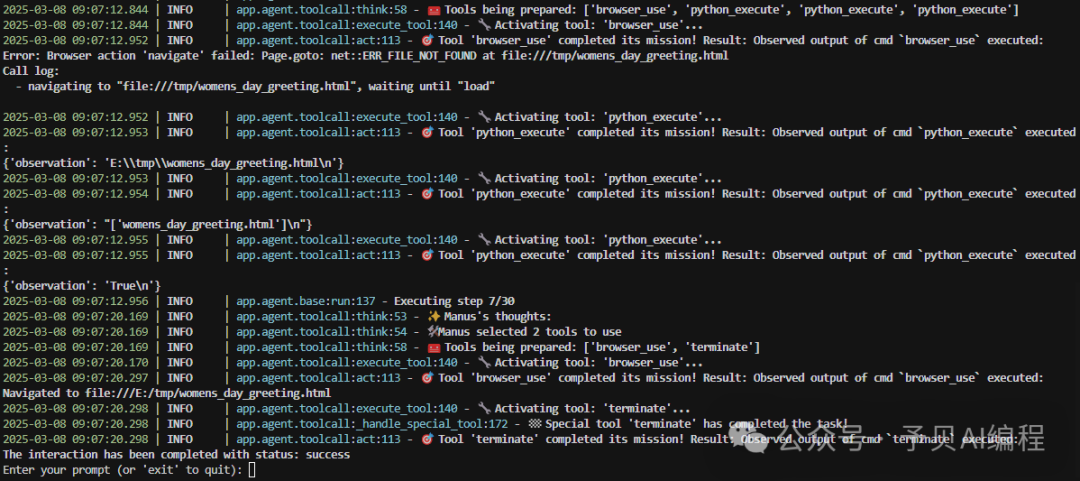Screen dimensions: 1080x481
Task: Click "Special tool 'terminate' has completed the task!"
Action: [x=696, y=424]
